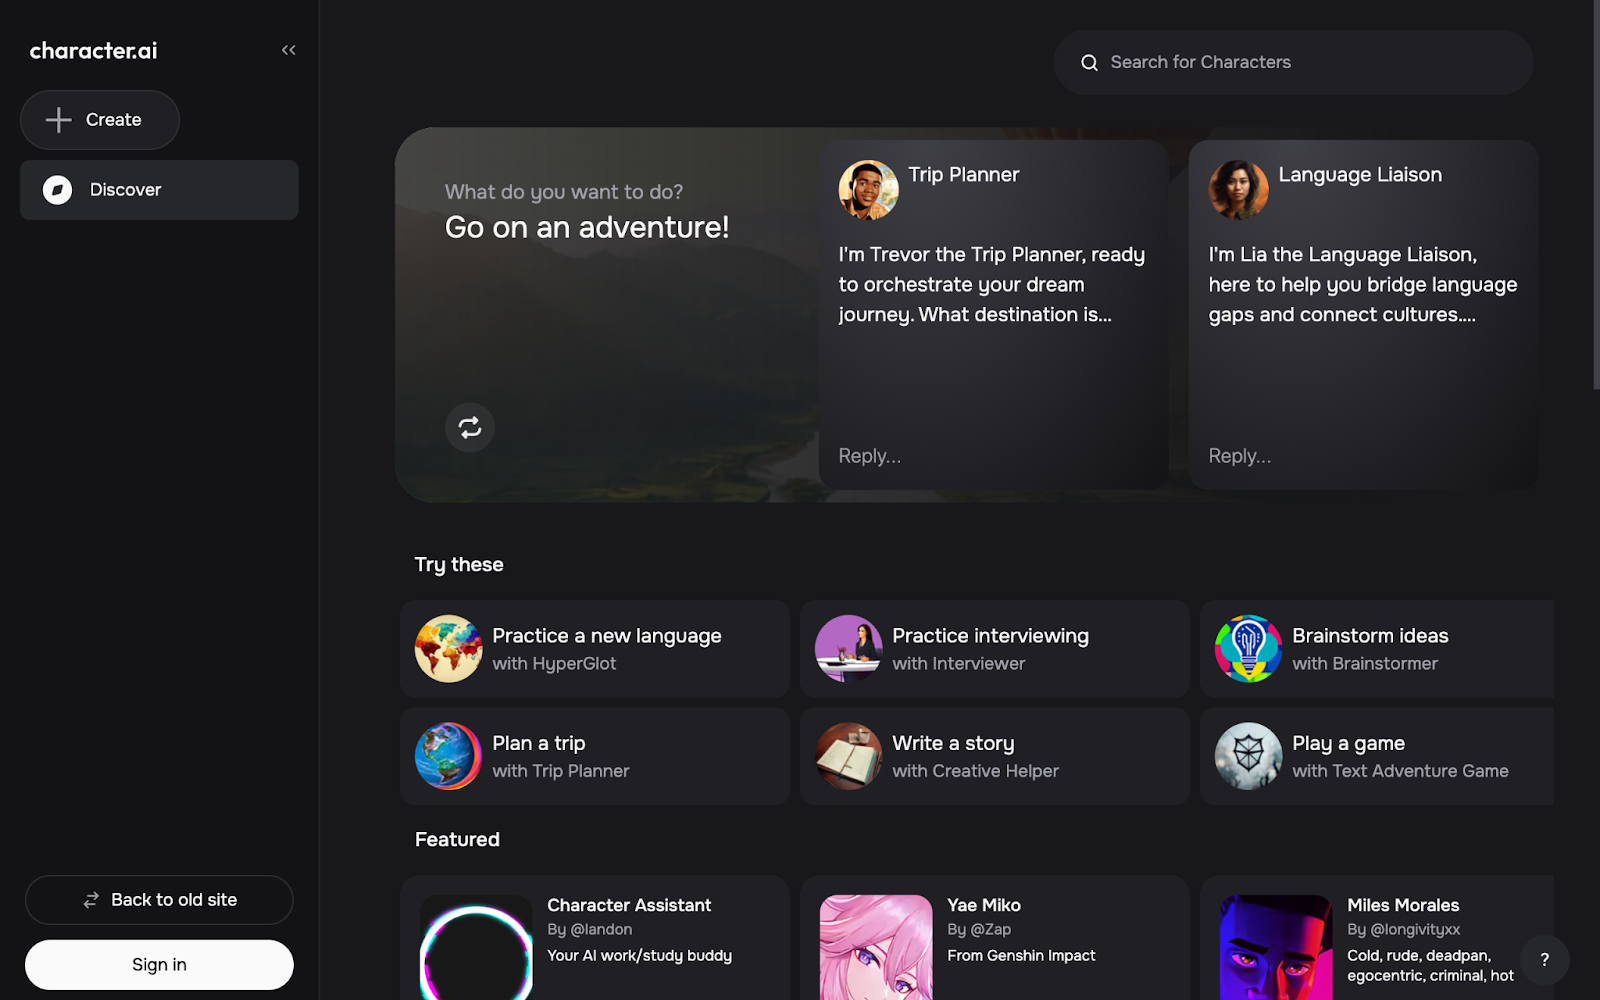
Task: Click the refresh adventure suggestions icon
Action: [470, 428]
